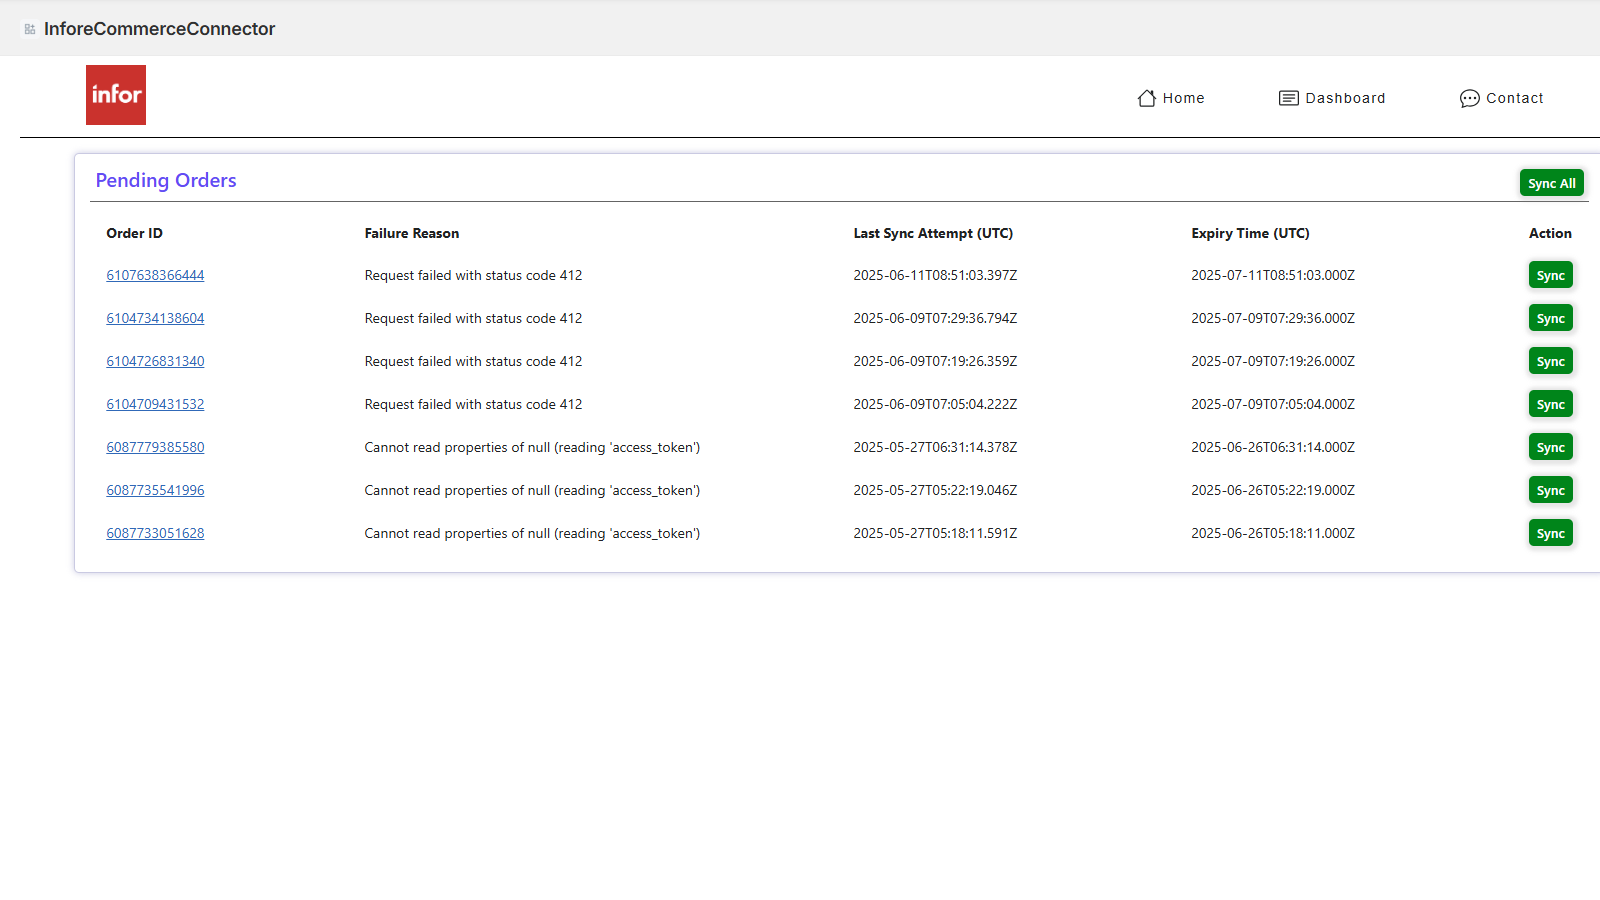This screenshot has height=900, width=1600.
Task: Click the Pending Orders heading
Action: [x=166, y=180]
